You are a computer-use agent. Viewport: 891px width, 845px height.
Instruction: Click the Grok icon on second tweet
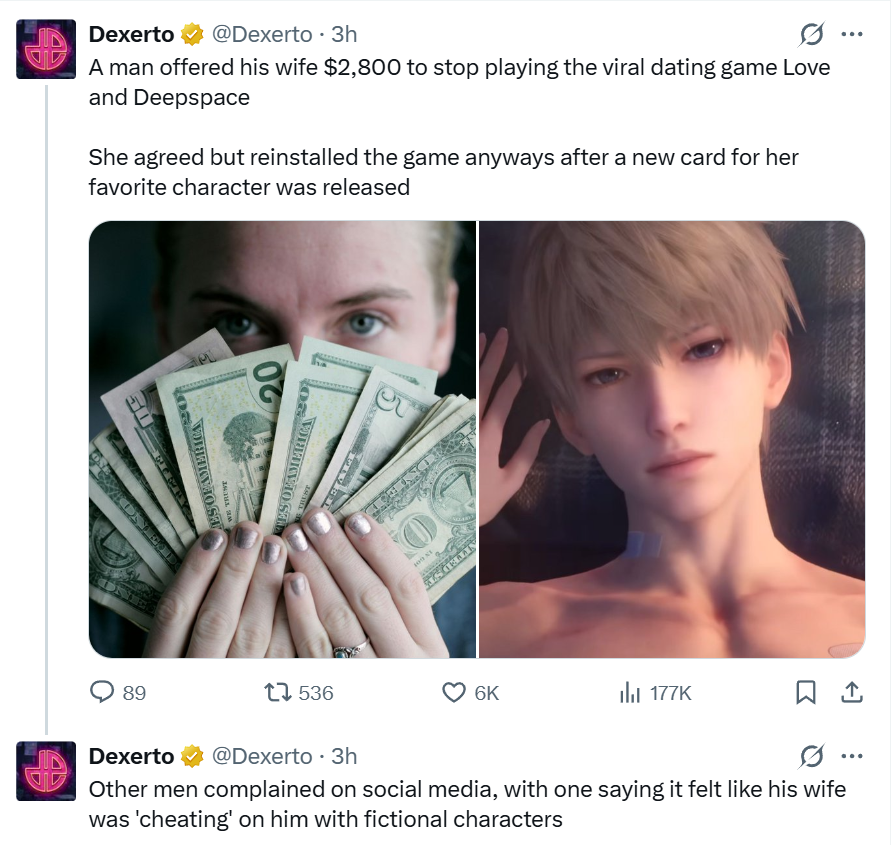[x=811, y=756]
